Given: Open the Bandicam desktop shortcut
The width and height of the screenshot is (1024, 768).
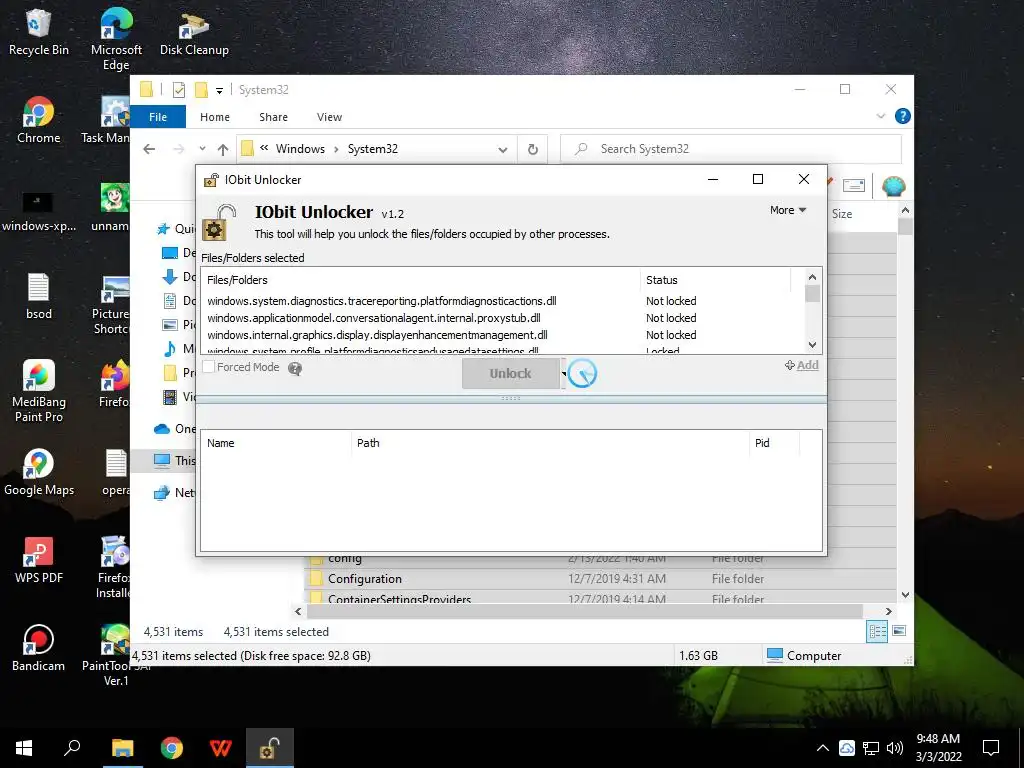Looking at the screenshot, I should (39, 648).
